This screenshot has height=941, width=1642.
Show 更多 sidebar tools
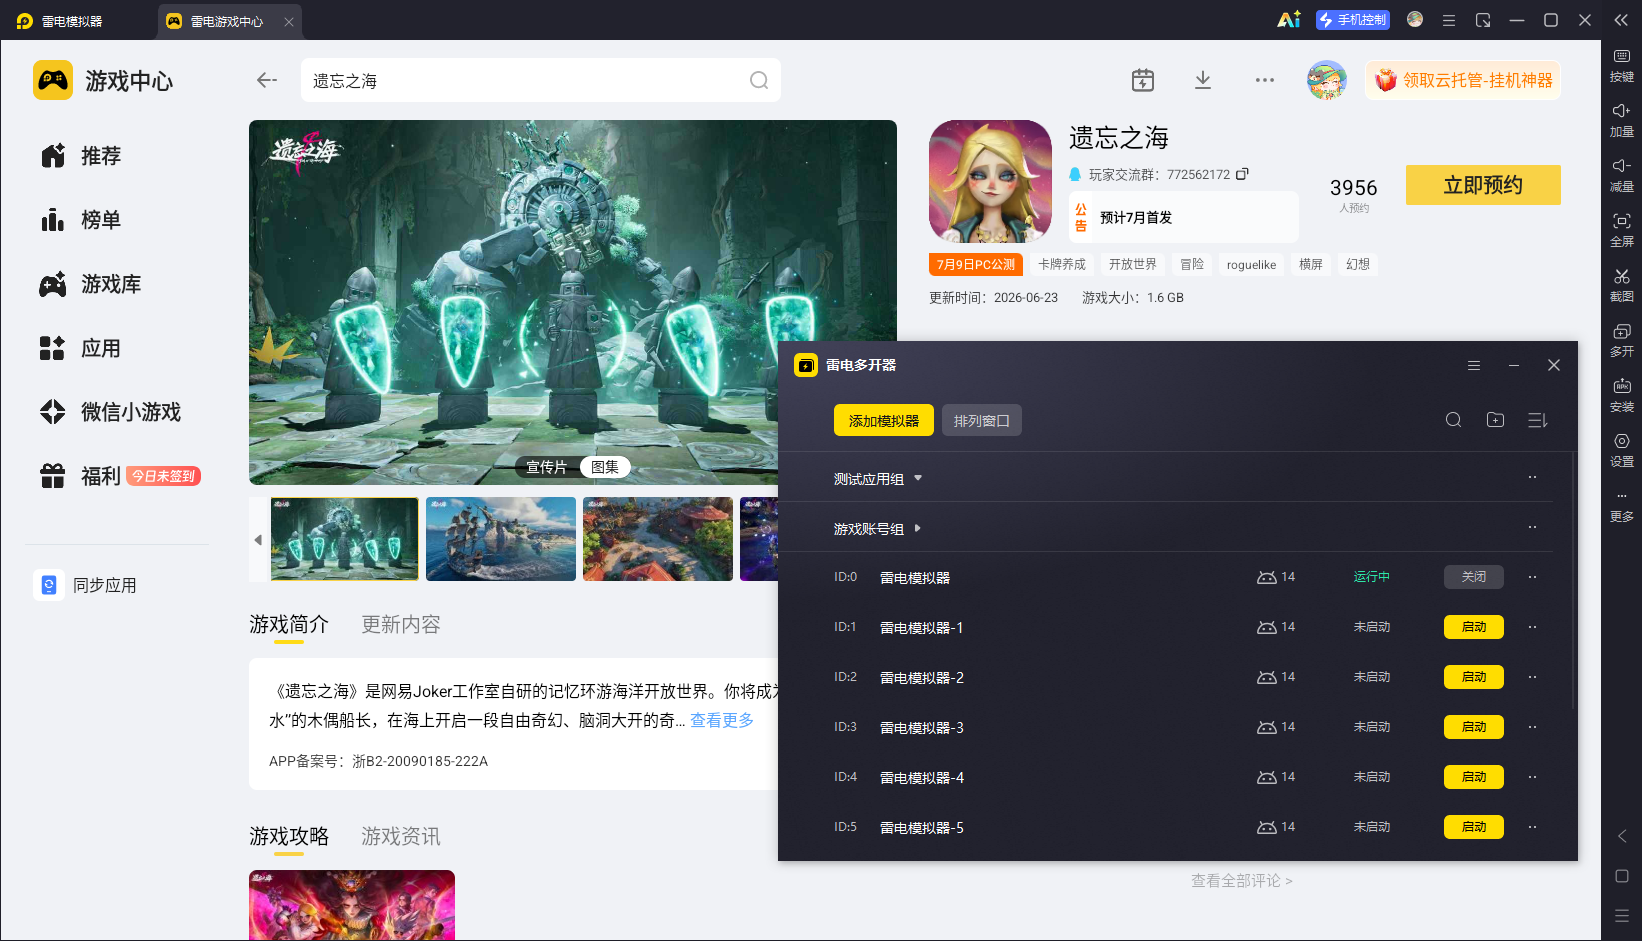(1621, 504)
